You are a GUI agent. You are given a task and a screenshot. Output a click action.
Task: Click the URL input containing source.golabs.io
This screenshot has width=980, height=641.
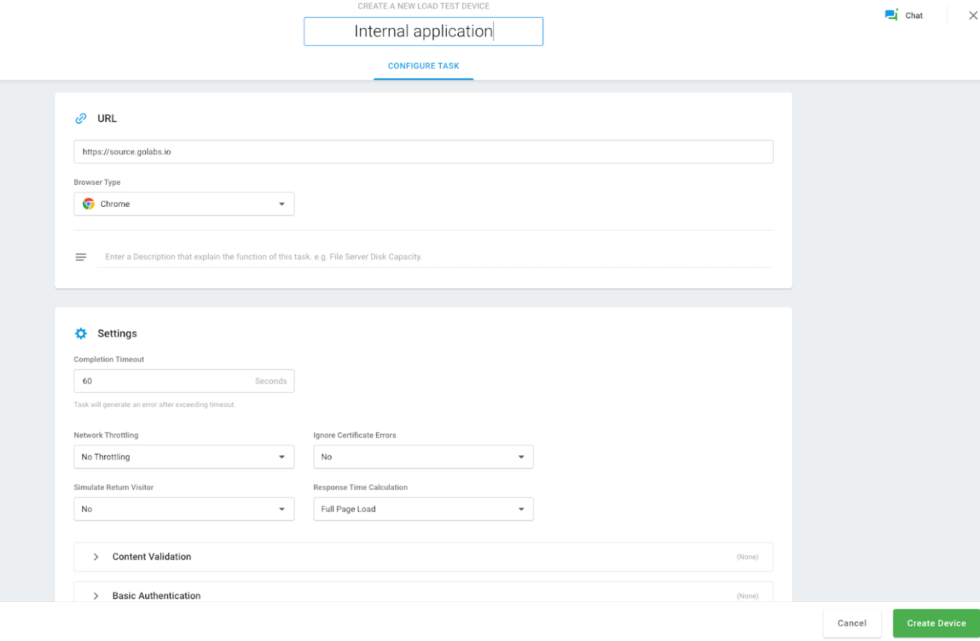tap(423, 151)
